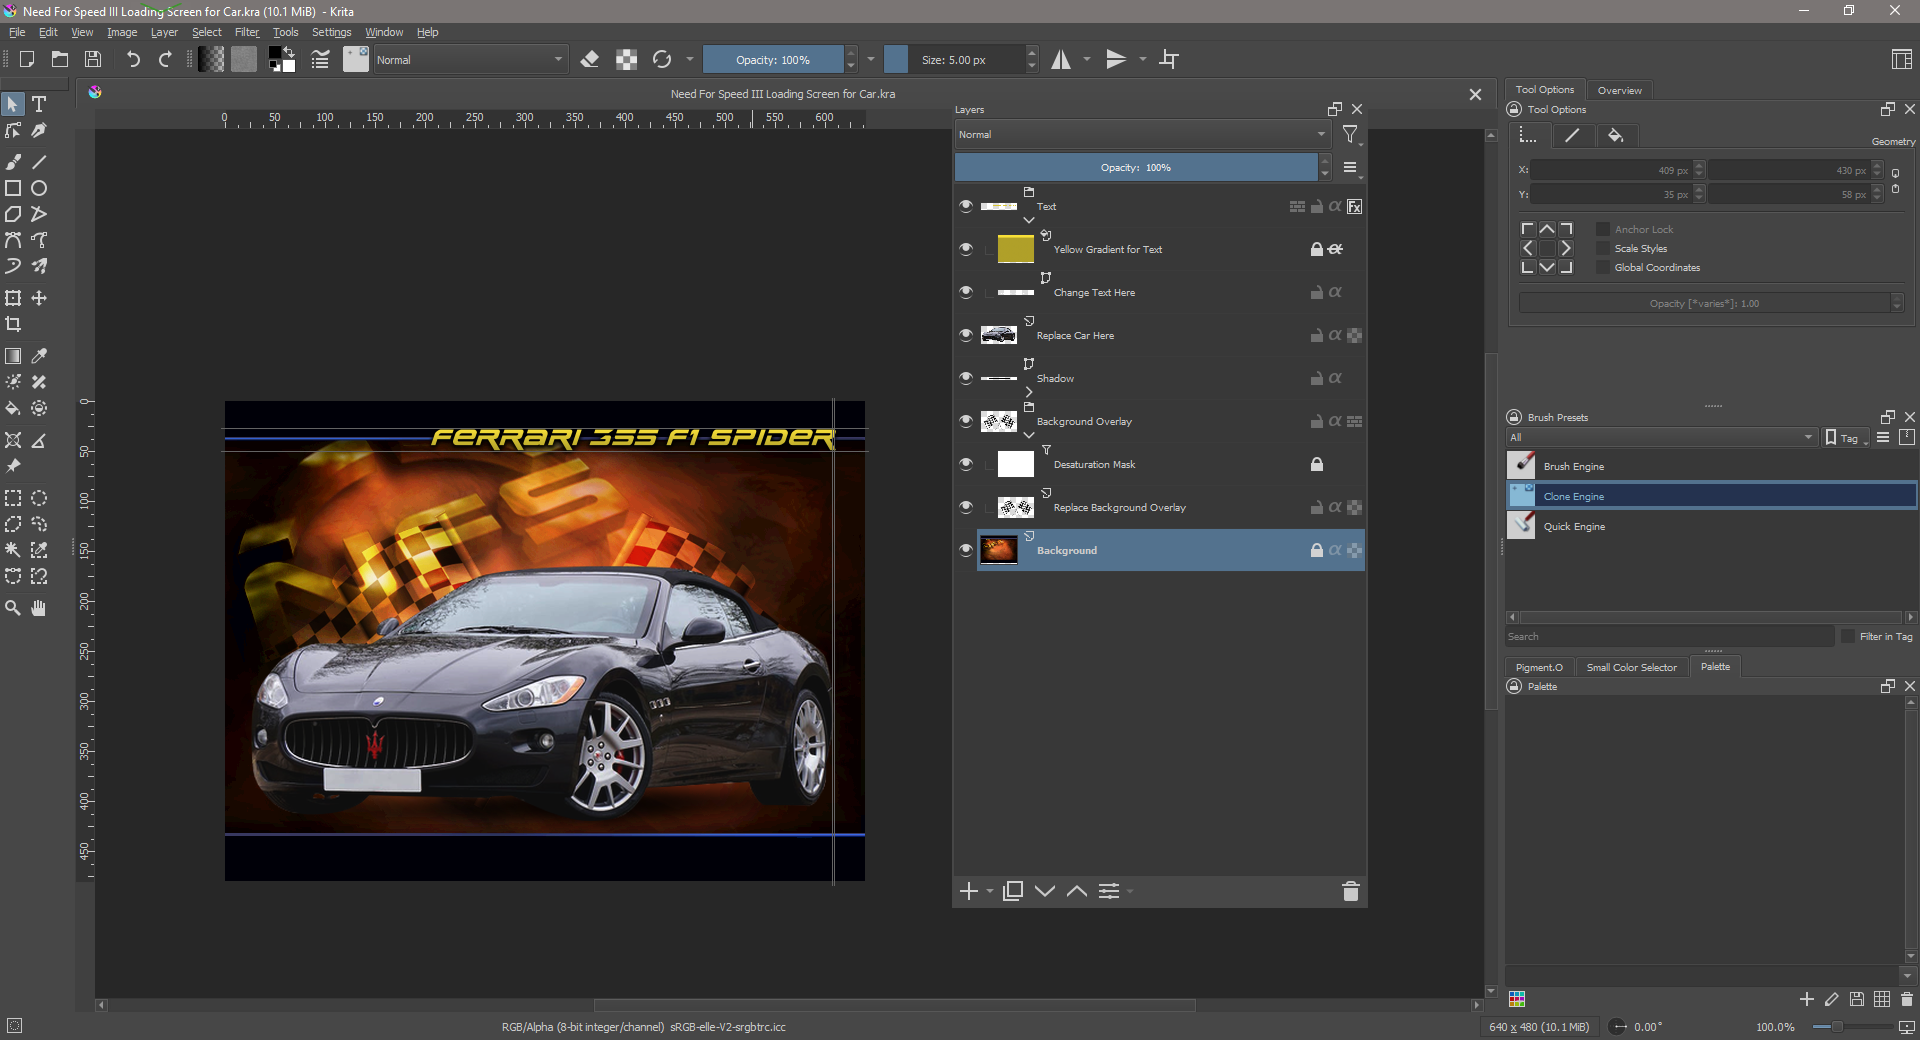Click the Undo arrow in toolbar
Screen dimensions: 1920x1040
click(133, 60)
